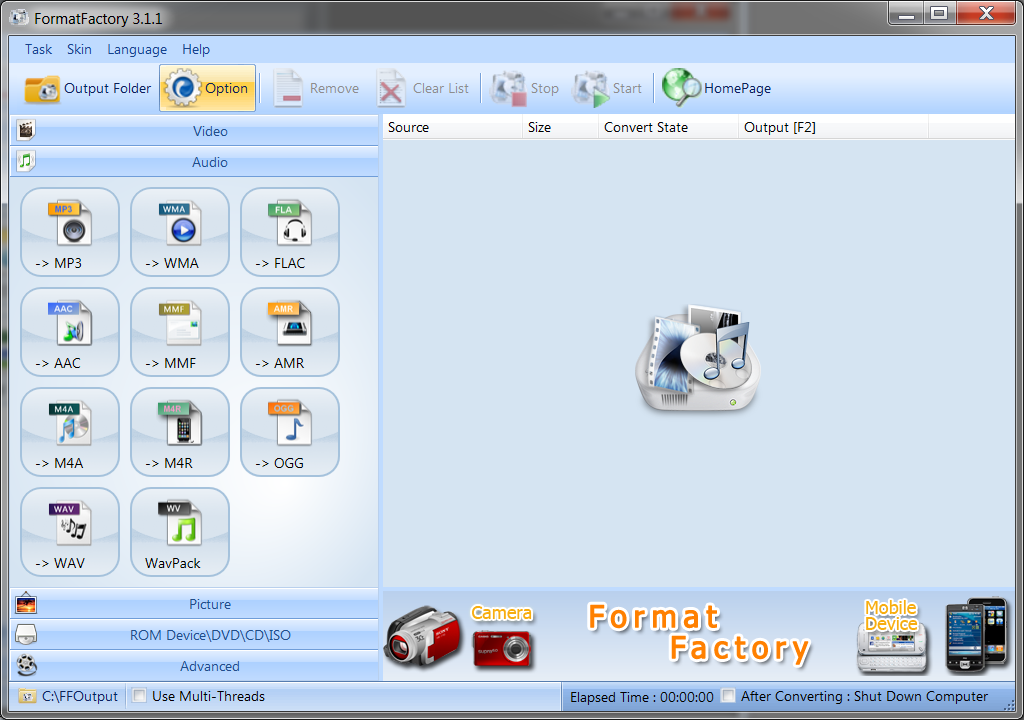Open the FLAC converter
Screen dimensions: 1024x720
point(289,232)
